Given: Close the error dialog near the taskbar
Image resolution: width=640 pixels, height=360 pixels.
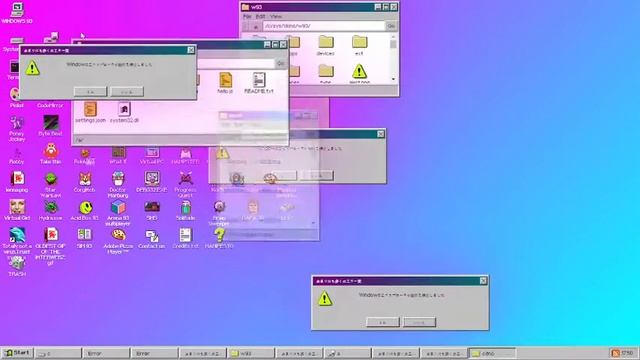Looking at the screenshot, I should (483, 281).
